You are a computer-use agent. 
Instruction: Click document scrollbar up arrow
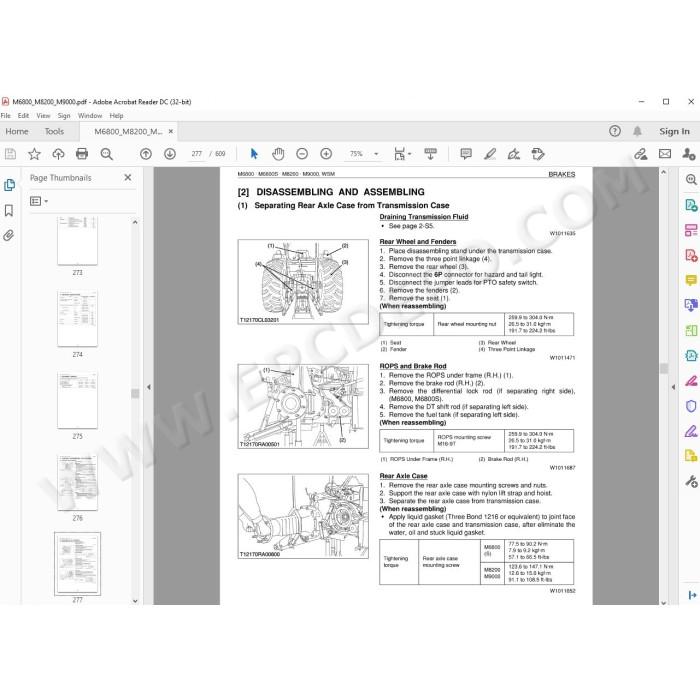click(664, 172)
